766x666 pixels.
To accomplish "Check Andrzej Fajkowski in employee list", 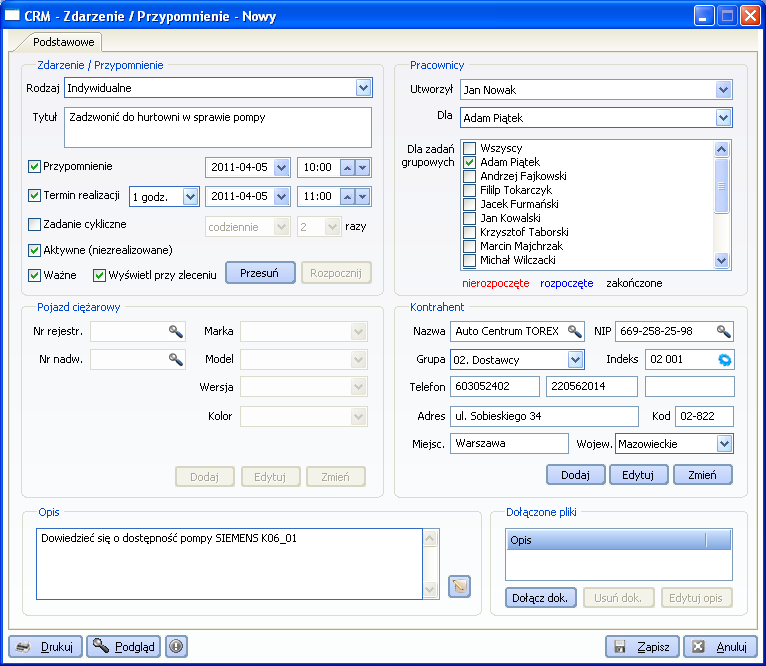I will point(469,176).
